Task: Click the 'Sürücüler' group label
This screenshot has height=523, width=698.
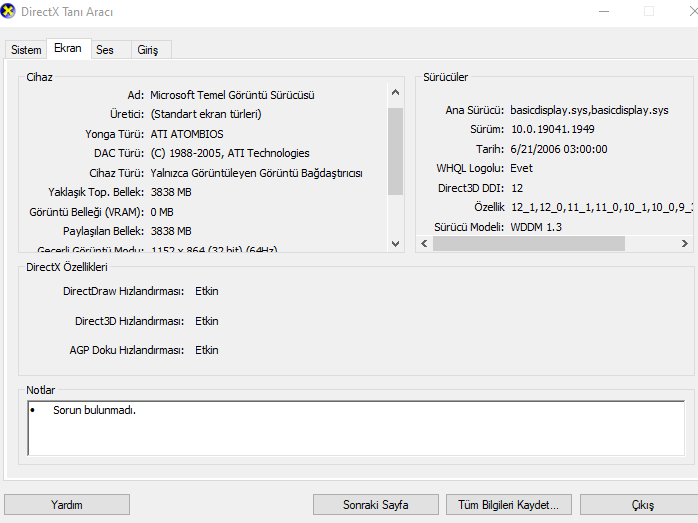Action: click(x=446, y=77)
